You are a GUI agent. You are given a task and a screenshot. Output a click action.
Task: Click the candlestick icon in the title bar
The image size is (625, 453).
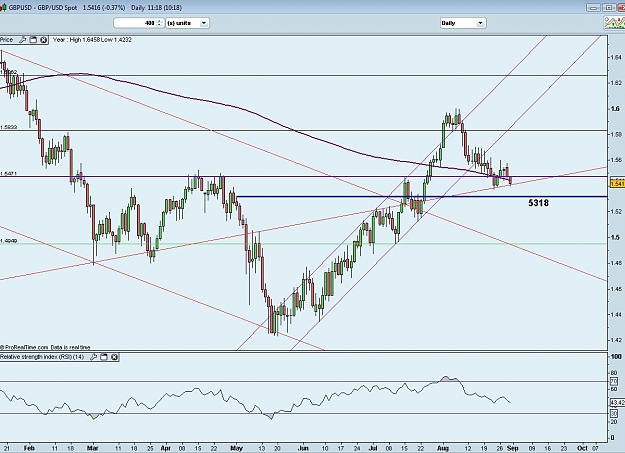click(x=2, y=8)
